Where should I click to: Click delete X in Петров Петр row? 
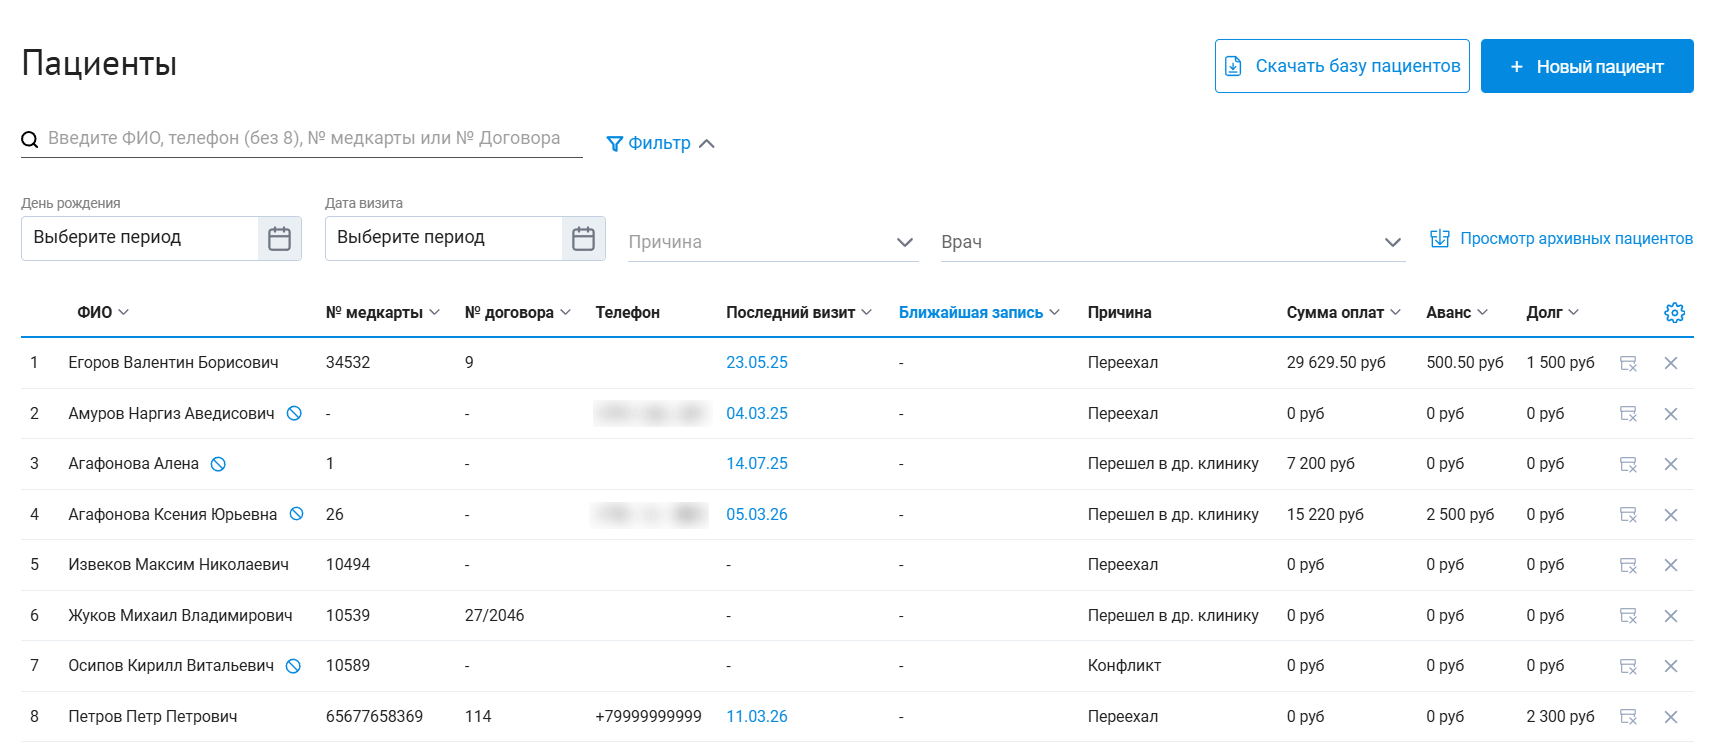(x=1670, y=717)
